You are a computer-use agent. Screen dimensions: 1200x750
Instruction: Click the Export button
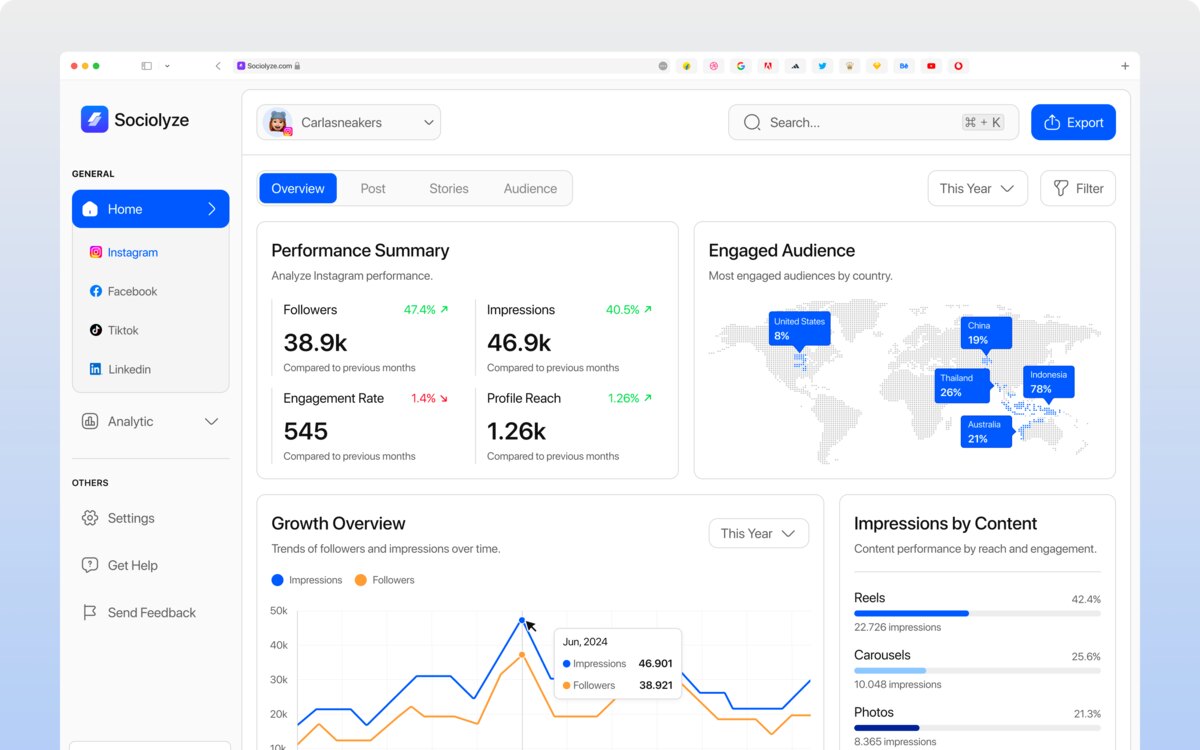[1073, 122]
